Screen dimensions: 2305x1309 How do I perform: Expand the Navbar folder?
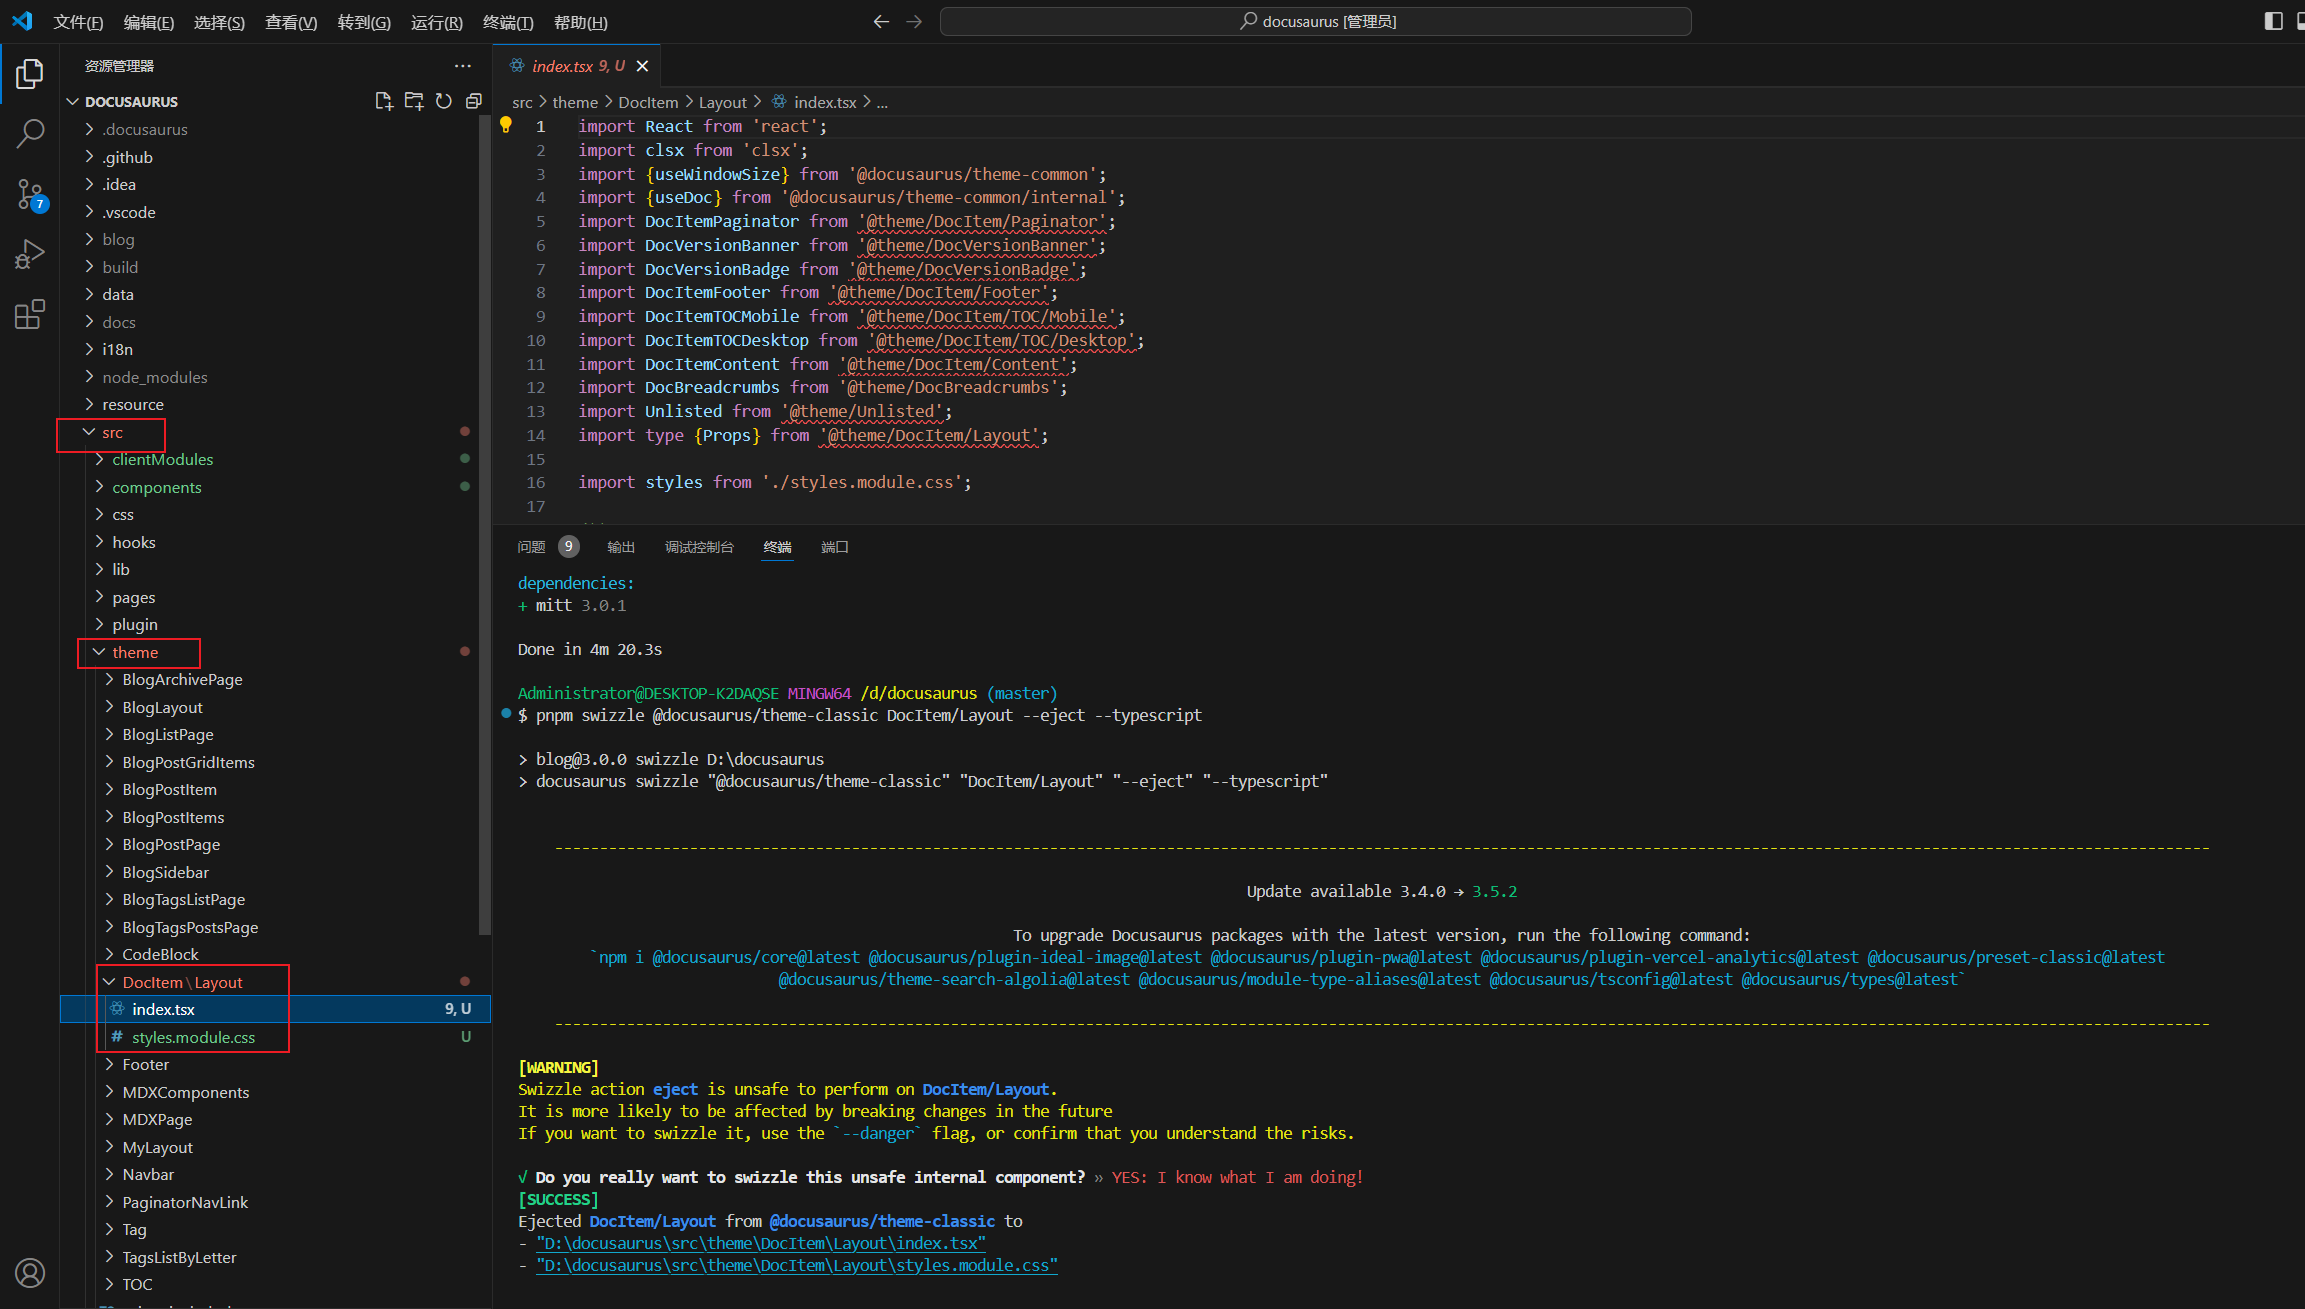pyautogui.click(x=148, y=1174)
